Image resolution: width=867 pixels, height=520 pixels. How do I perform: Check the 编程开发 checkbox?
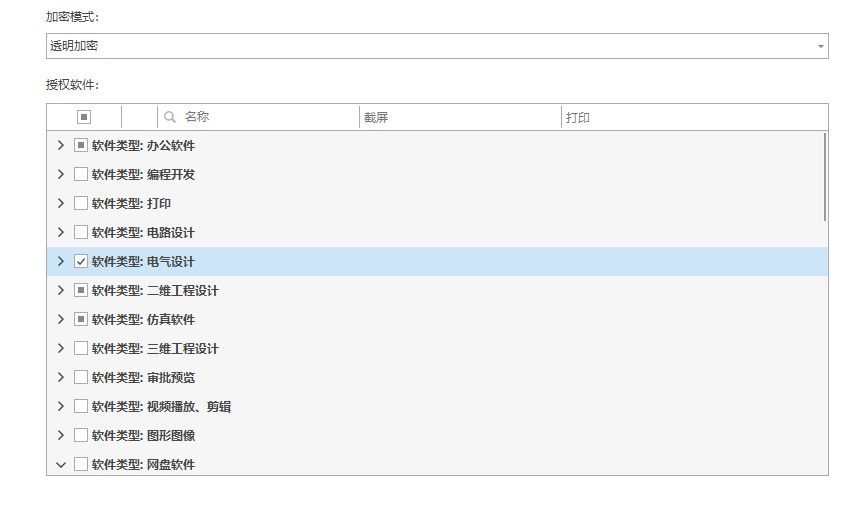(x=81, y=174)
